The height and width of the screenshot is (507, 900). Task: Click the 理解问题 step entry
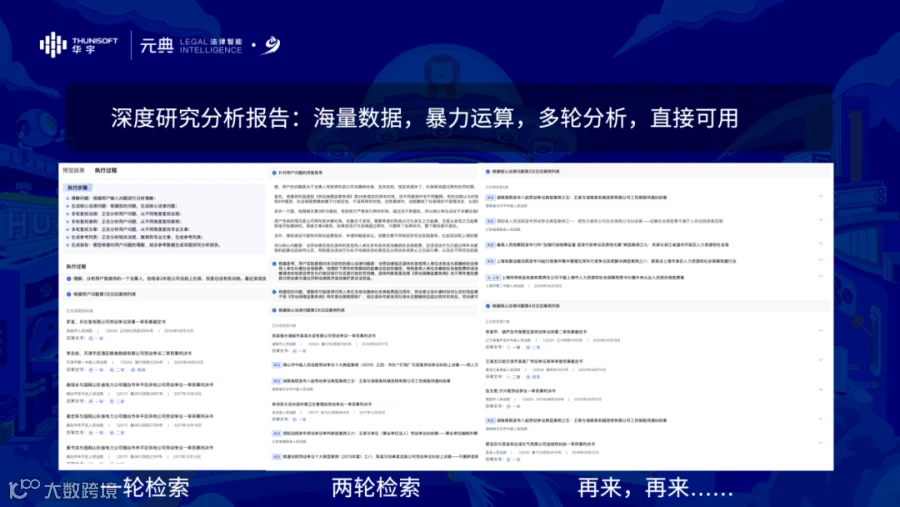[x=110, y=198]
